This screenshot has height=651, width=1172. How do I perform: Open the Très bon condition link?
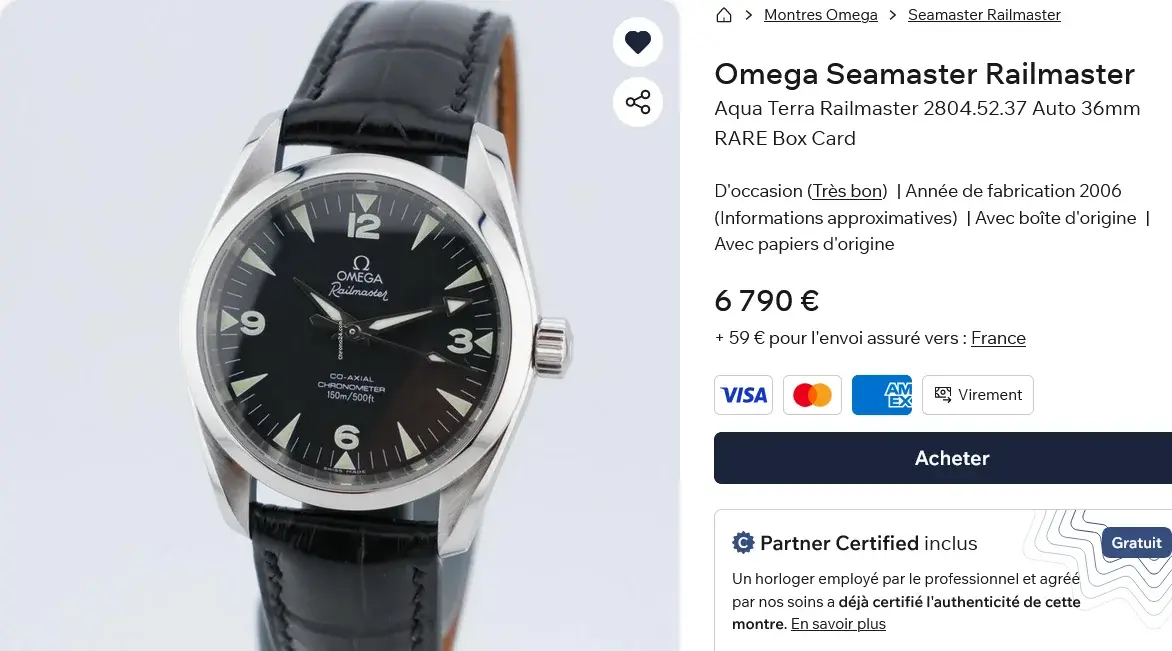point(846,190)
